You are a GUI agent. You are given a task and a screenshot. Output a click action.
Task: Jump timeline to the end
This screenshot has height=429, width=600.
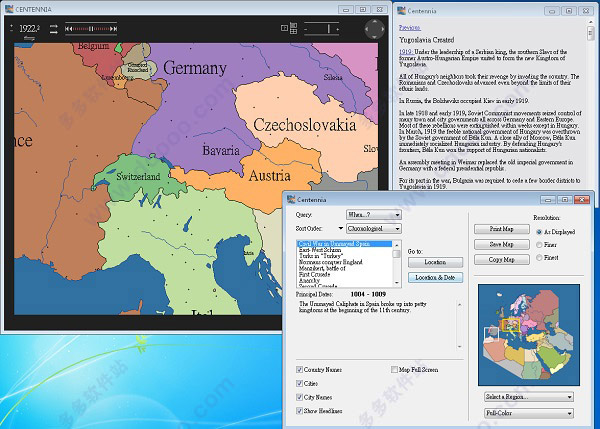(114, 29)
